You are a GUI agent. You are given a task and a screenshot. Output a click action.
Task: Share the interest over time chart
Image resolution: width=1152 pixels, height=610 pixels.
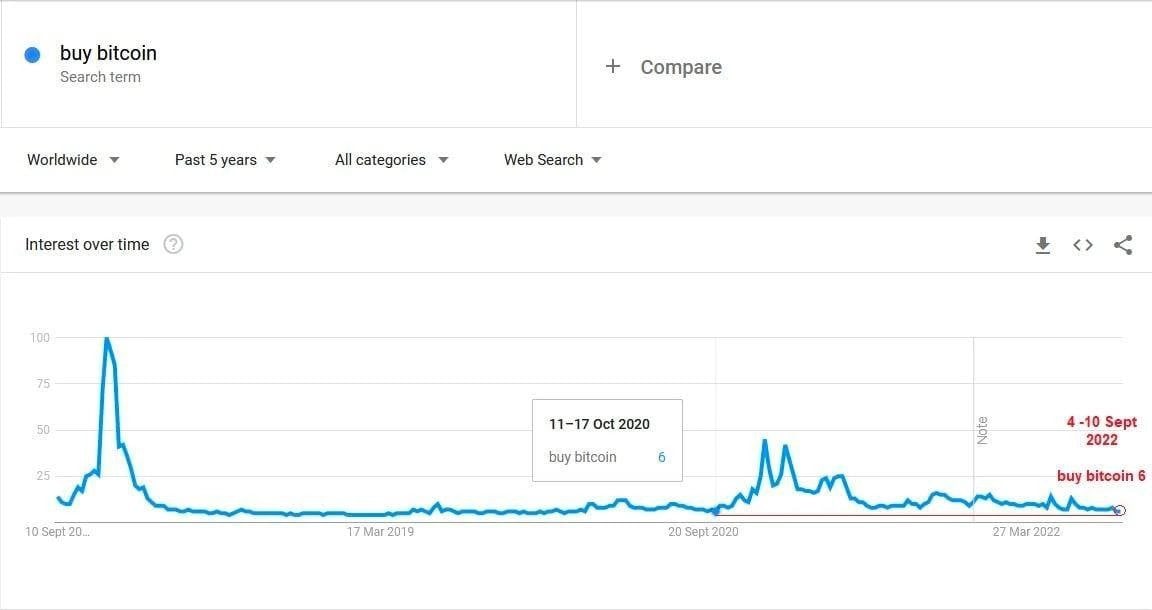coord(1123,245)
